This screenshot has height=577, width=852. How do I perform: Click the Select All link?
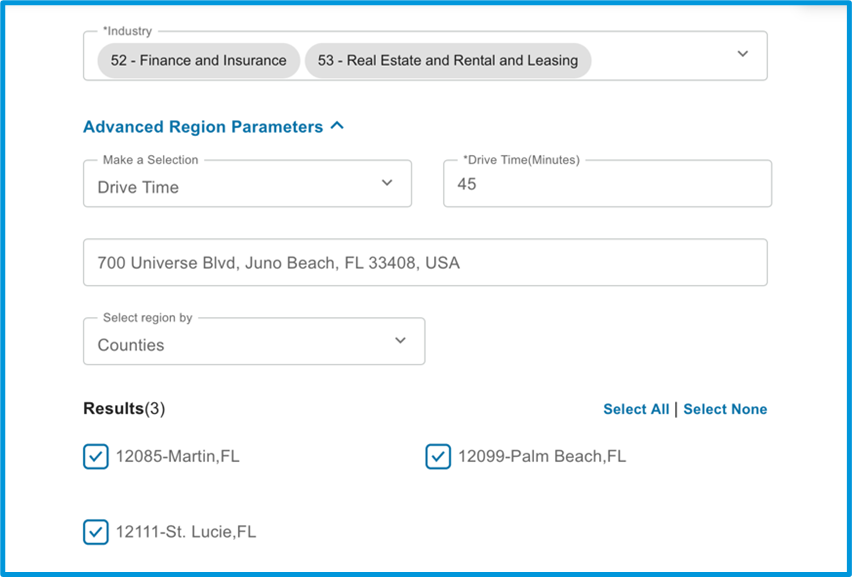(x=636, y=409)
